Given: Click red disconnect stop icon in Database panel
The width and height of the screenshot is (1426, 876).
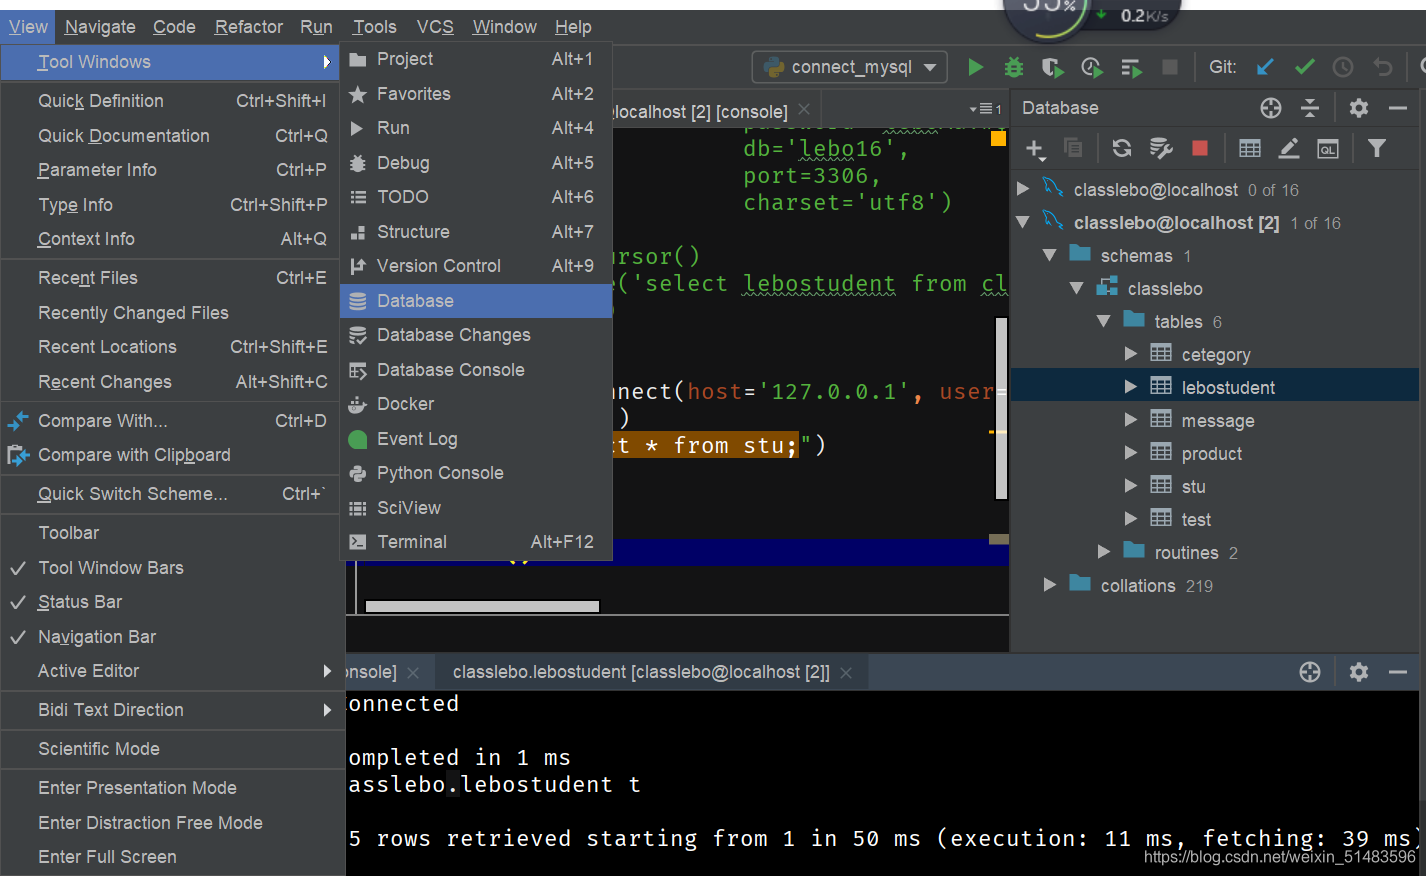Looking at the screenshot, I should click(1200, 148).
